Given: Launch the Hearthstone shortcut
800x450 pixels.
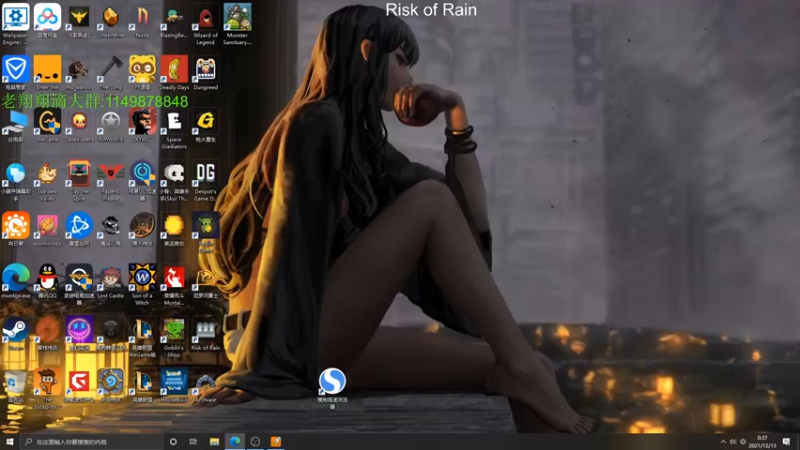Looking at the screenshot, I should [x=110, y=386].
